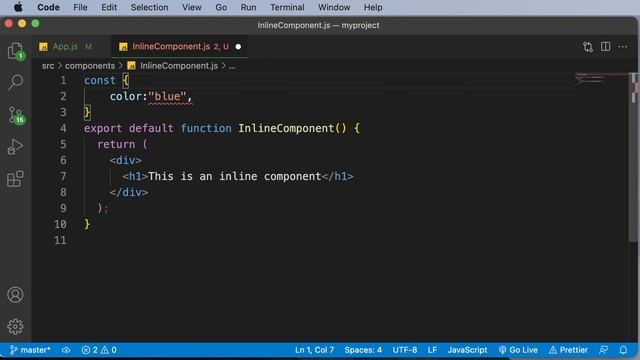Open the Go menu

pos(221,7)
